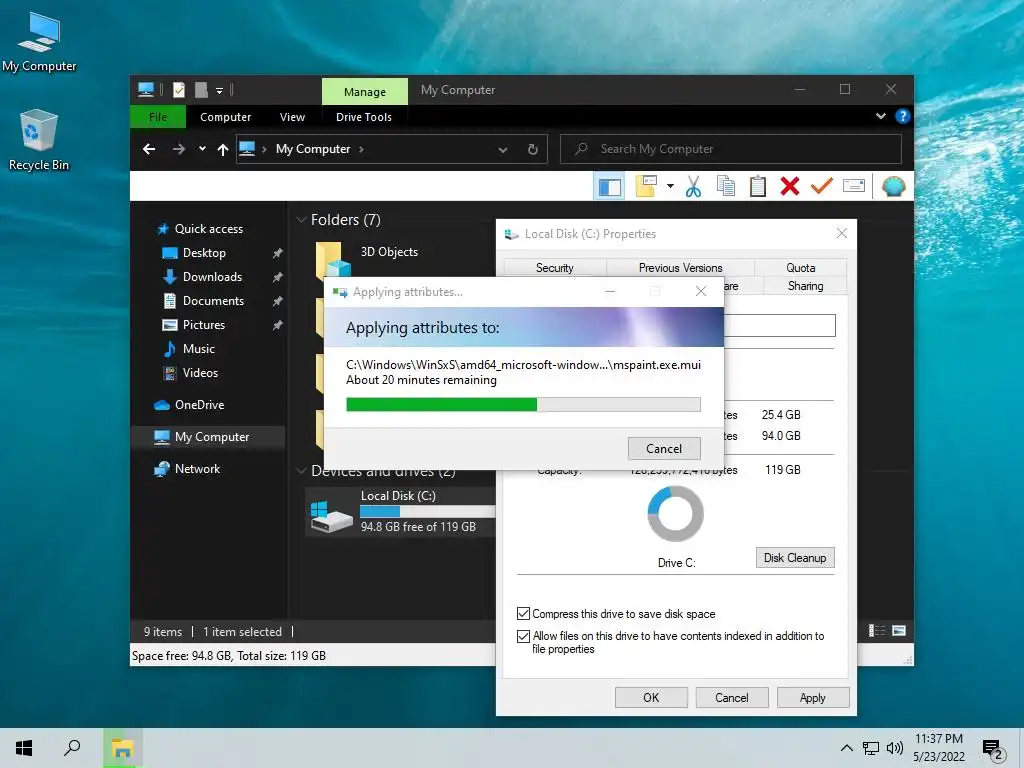Click Cancel in Local Disk Properties
The height and width of the screenshot is (768, 1024).
(732, 697)
